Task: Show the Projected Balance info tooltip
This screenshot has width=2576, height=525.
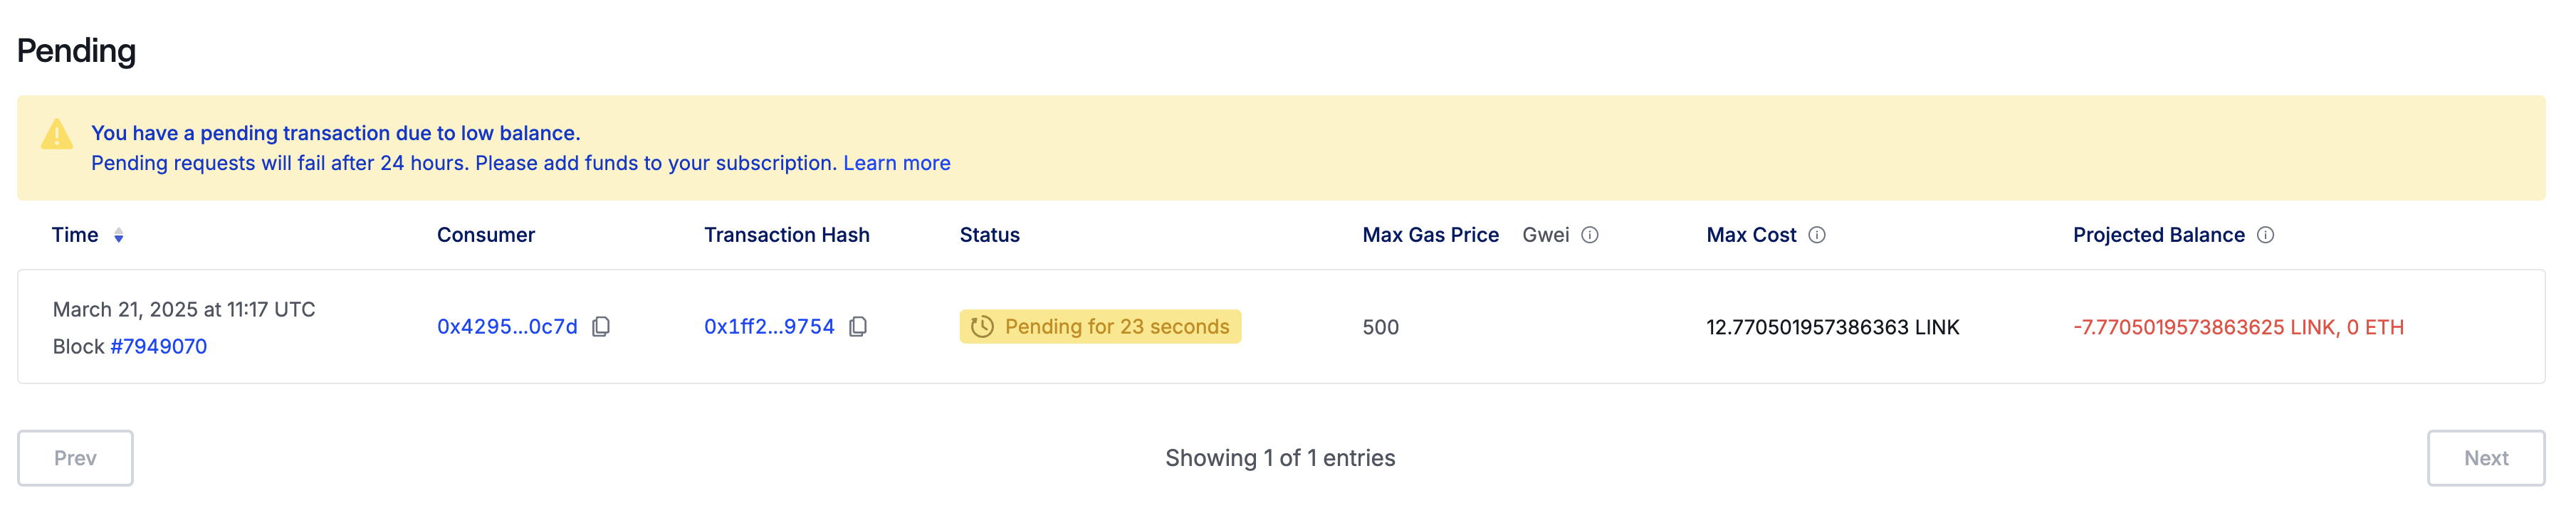Action: (x=2266, y=235)
